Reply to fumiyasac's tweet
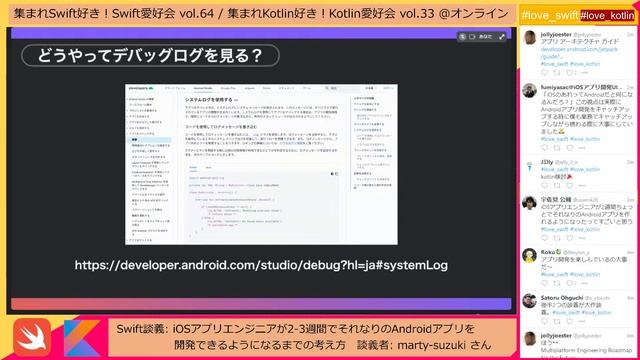Image resolution: width=640 pixels, height=360 pixels. [544, 148]
